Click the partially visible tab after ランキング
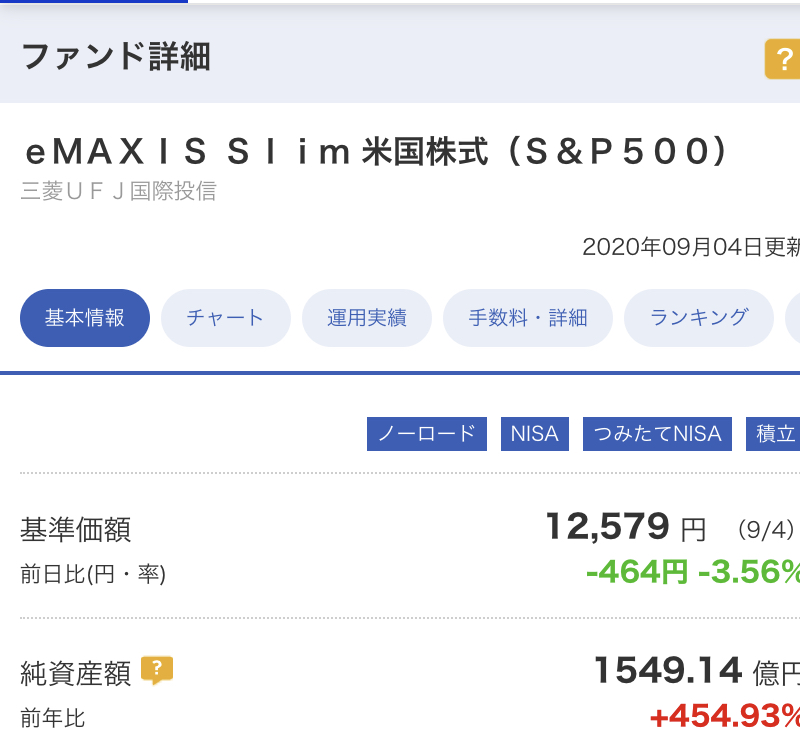 point(793,318)
